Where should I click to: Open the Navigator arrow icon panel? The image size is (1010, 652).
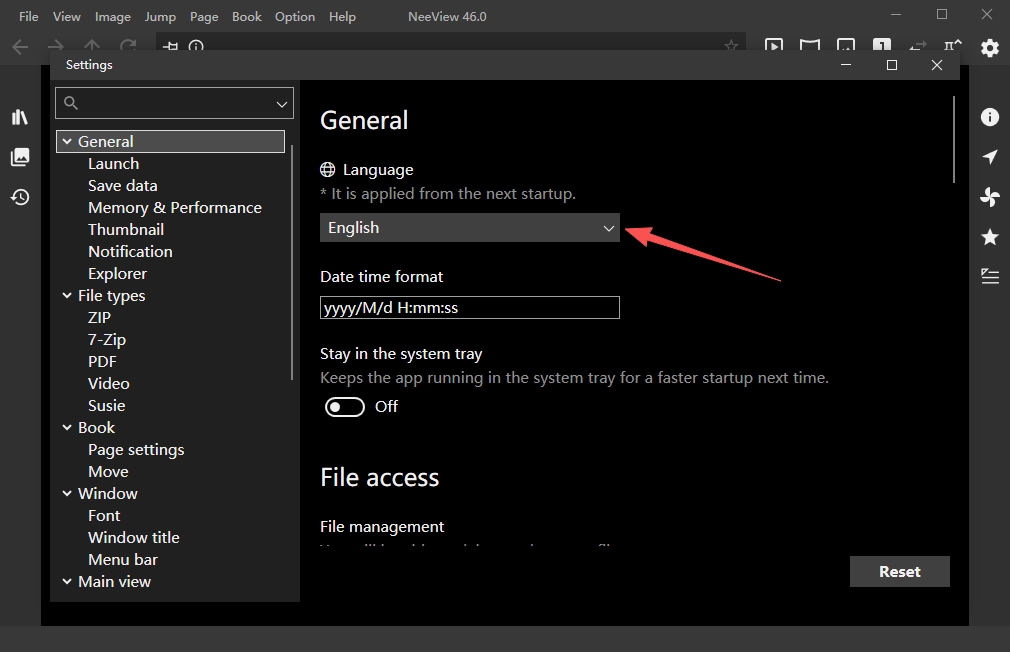tap(989, 157)
